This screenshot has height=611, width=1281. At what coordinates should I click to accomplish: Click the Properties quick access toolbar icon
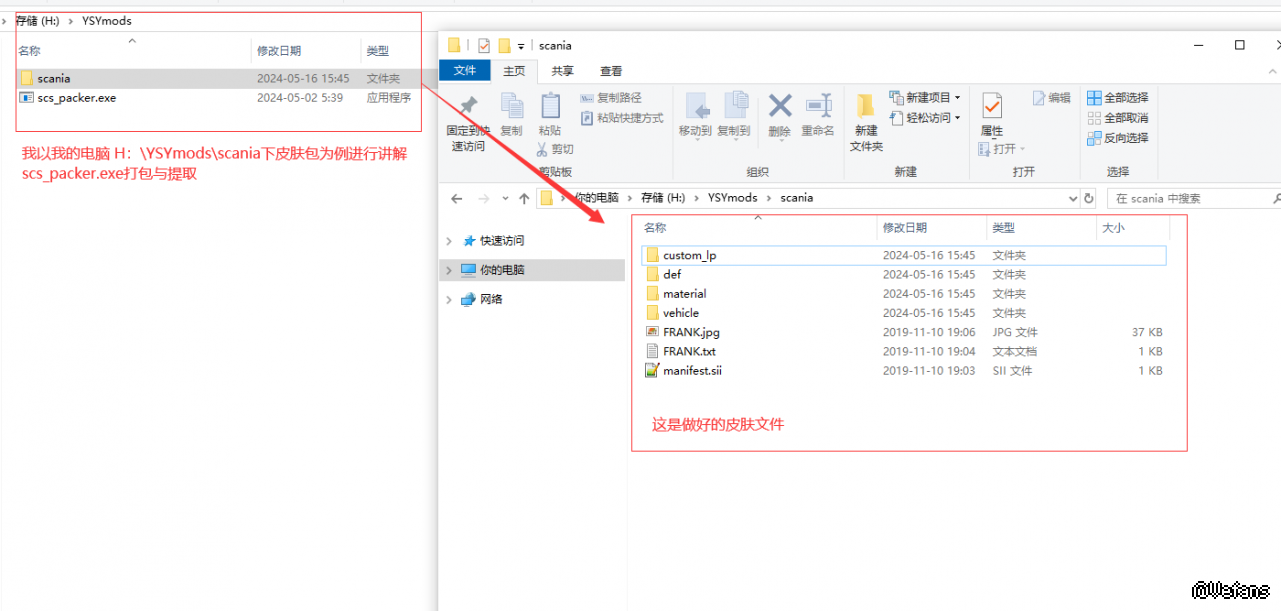pyautogui.click(x=484, y=45)
